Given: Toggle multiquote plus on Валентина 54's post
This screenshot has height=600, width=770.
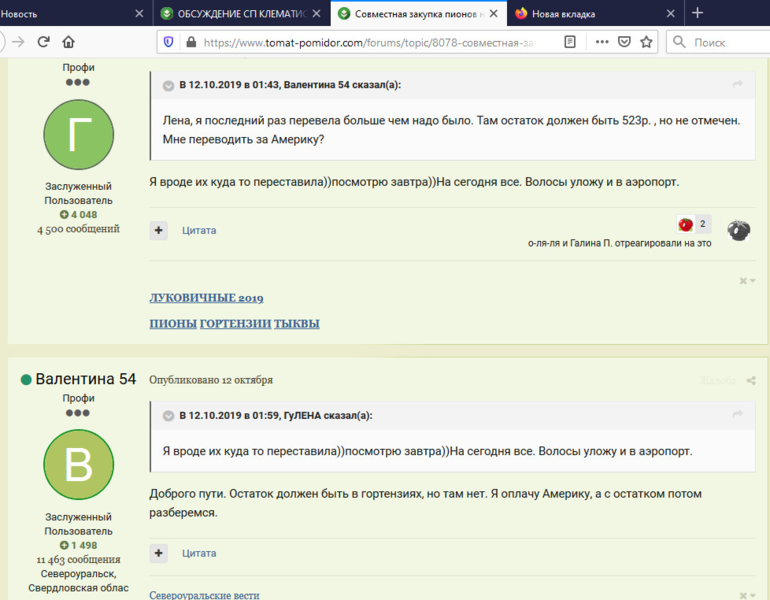Looking at the screenshot, I should point(159,553).
